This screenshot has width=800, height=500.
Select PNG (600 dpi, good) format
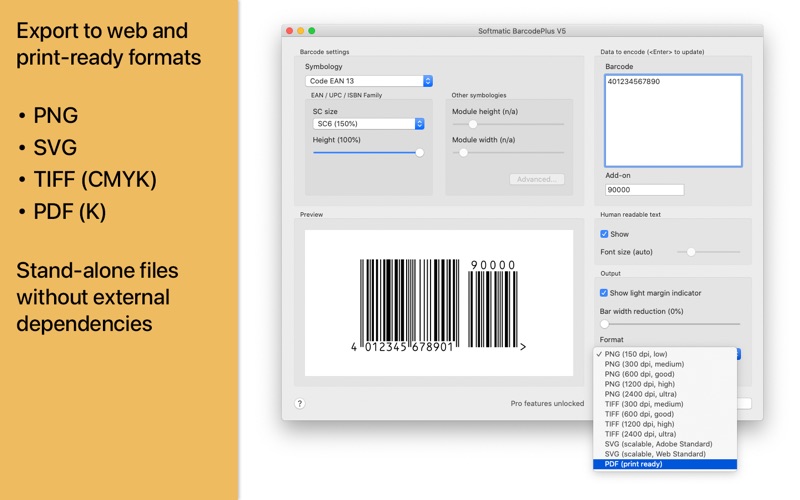tap(665, 374)
